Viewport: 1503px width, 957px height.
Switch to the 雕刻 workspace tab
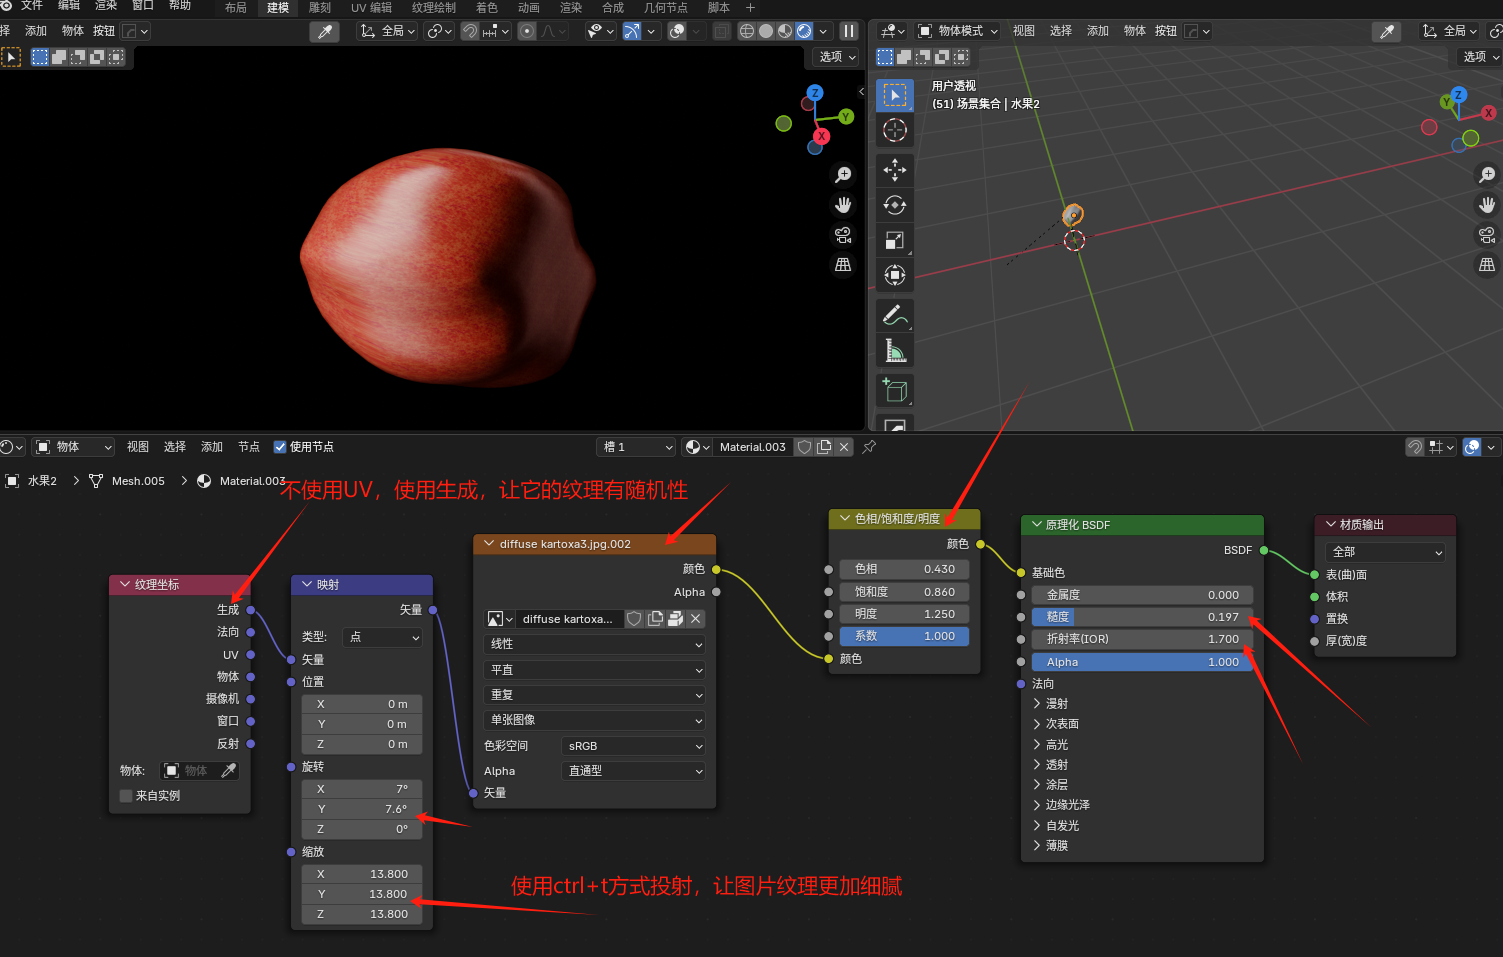coord(320,8)
